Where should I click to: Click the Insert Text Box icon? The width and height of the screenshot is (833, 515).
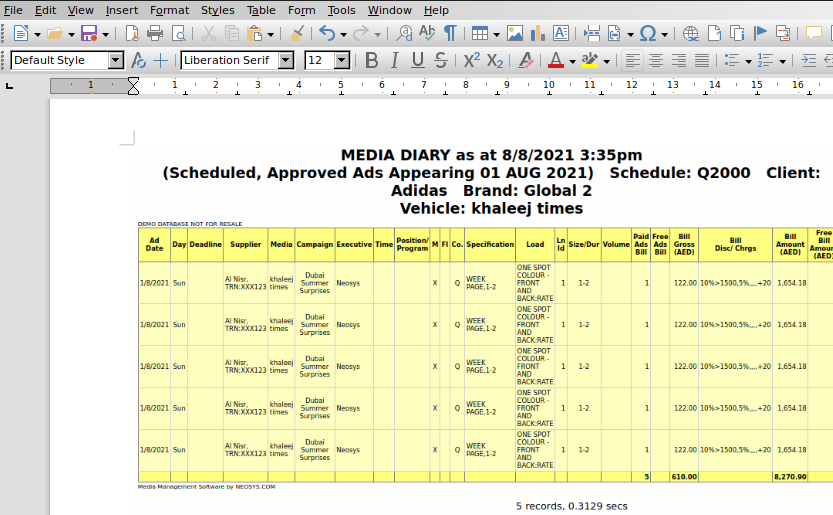[x=561, y=33]
